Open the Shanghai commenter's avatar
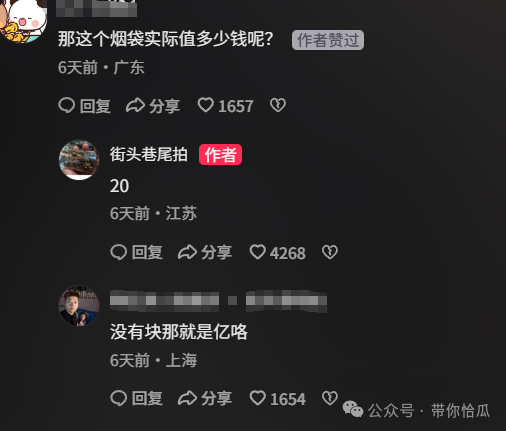506x431 pixels. coord(79,306)
